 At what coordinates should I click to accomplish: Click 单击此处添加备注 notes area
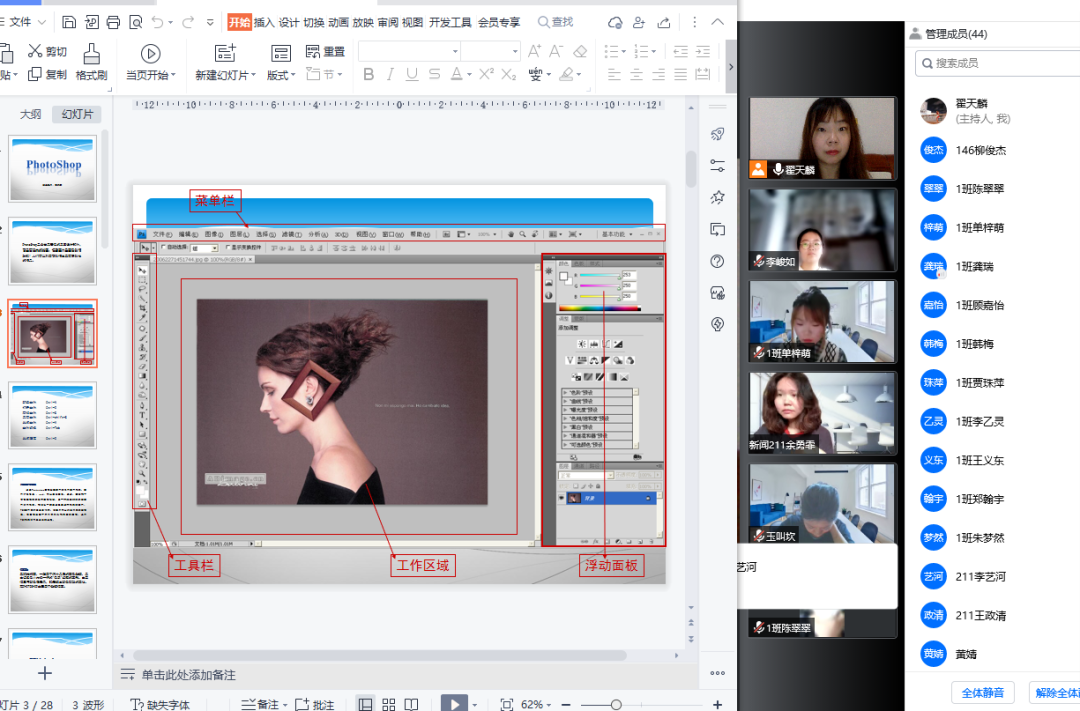click(x=189, y=675)
